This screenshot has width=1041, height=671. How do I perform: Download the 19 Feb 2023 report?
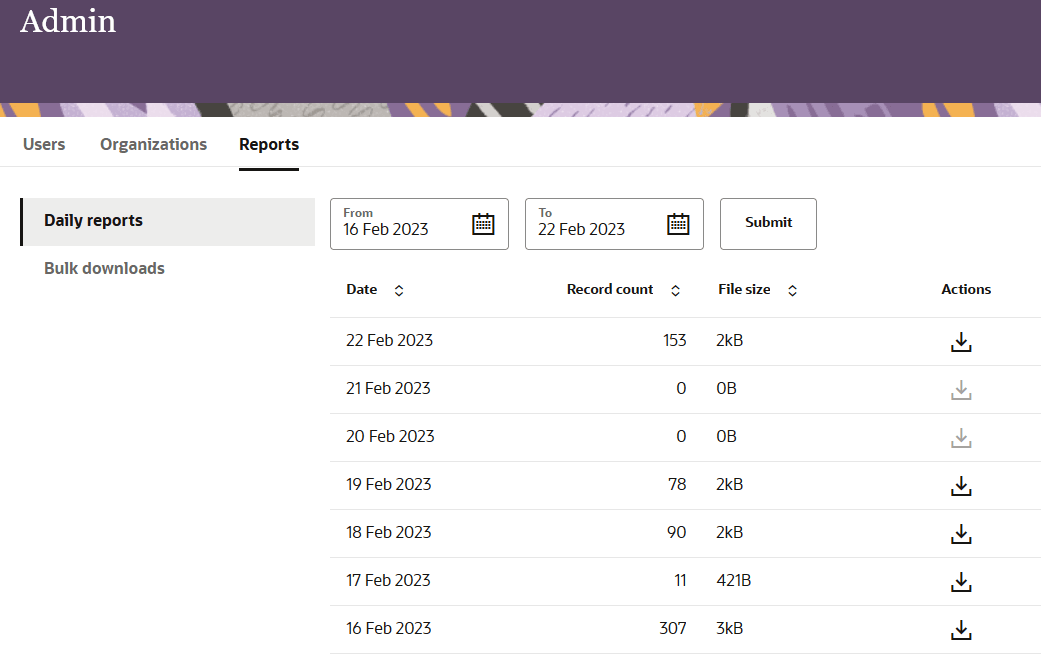point(961,485)
